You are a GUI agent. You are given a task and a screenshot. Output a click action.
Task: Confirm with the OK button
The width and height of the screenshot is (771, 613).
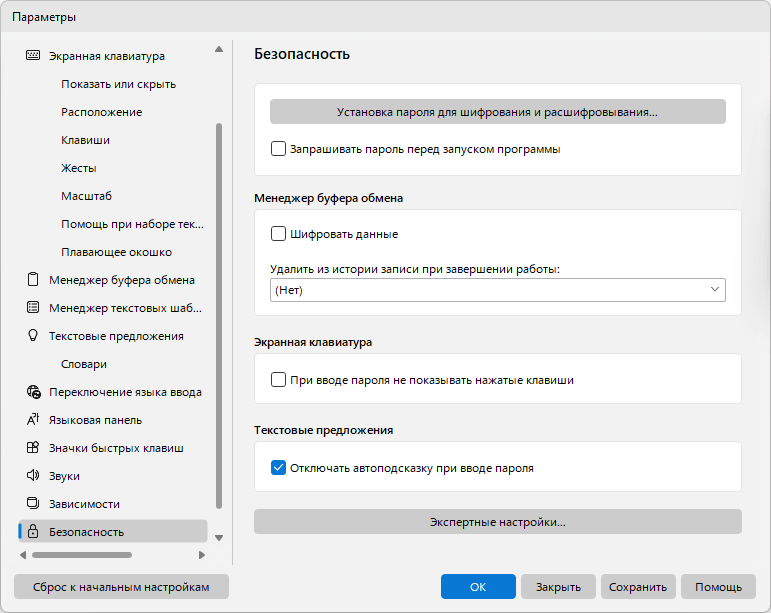point(478,586)
